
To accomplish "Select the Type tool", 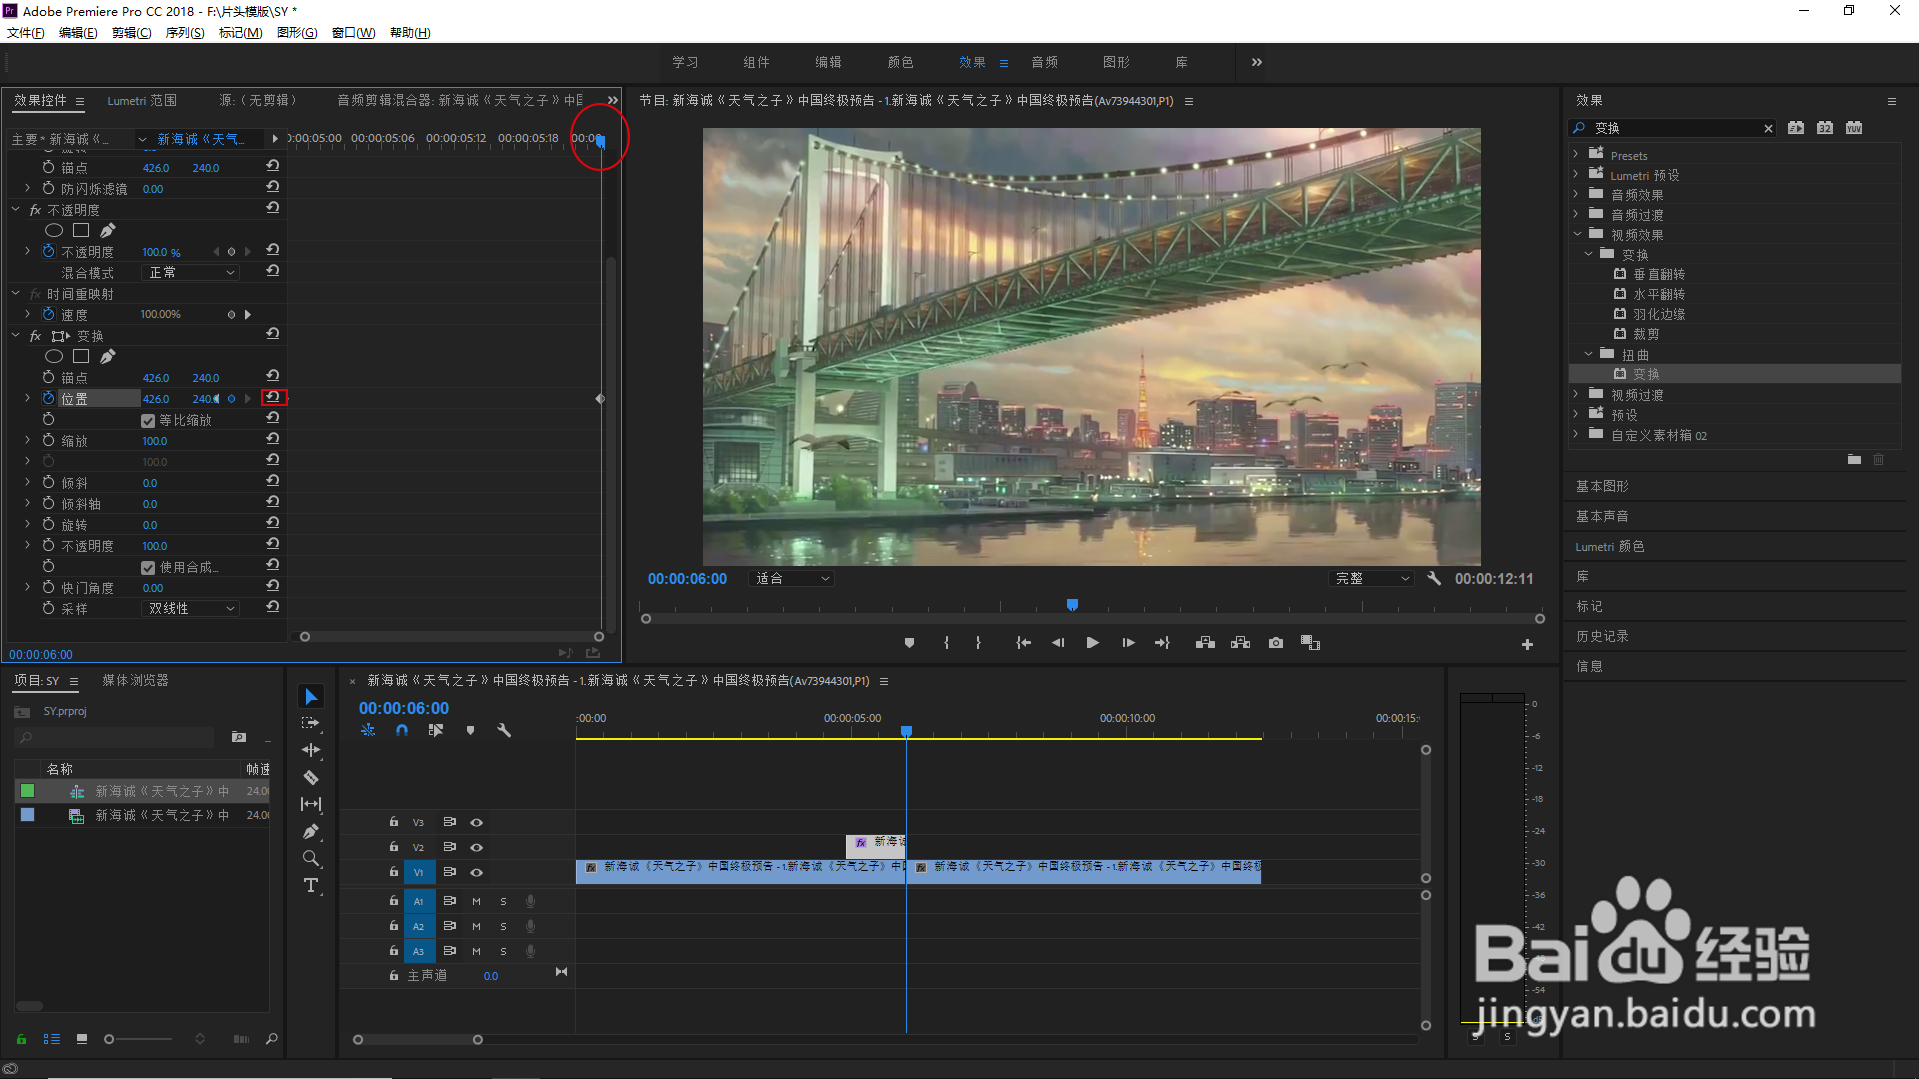I will [x=311, y=885].
